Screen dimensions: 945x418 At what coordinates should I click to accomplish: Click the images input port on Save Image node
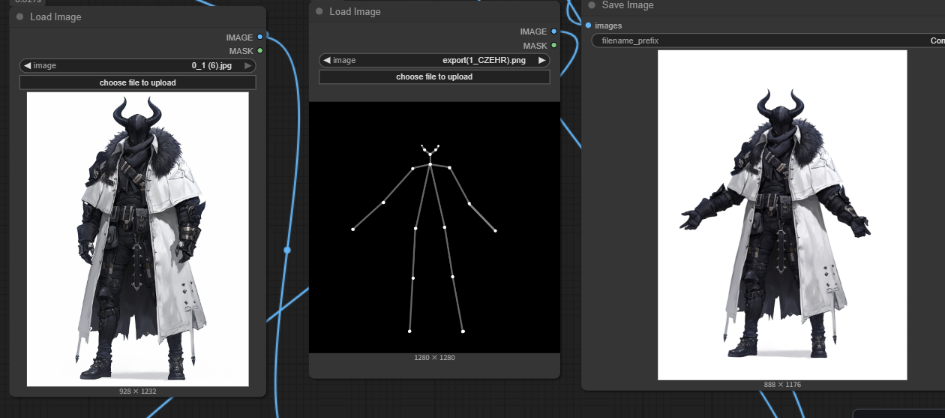588,25
